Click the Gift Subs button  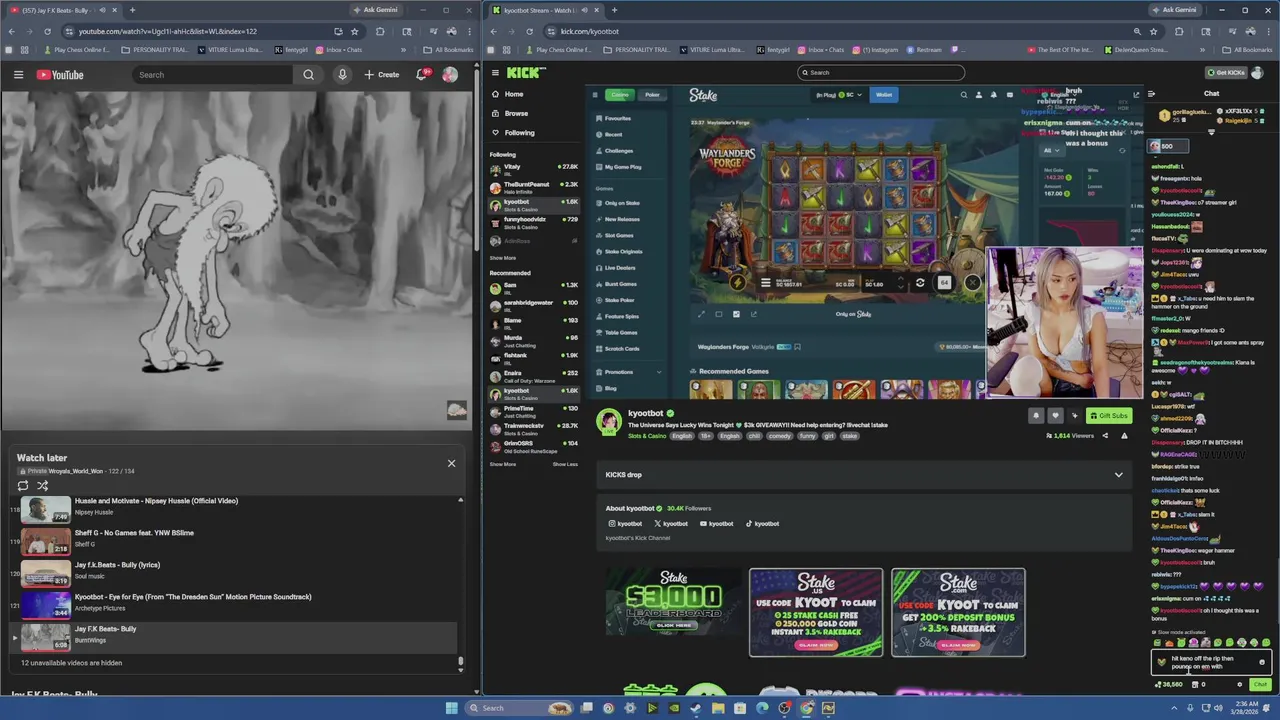1109,416
